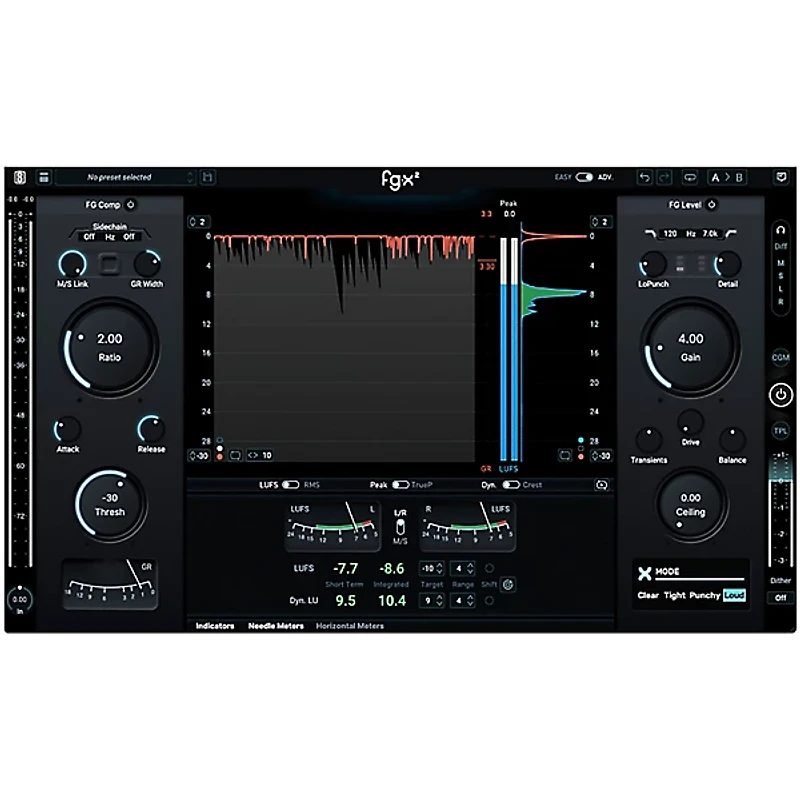The height and width of the screenshot is (800, 800).
Task: Click the A > B comparison control
Action: (x=727, y=176)
